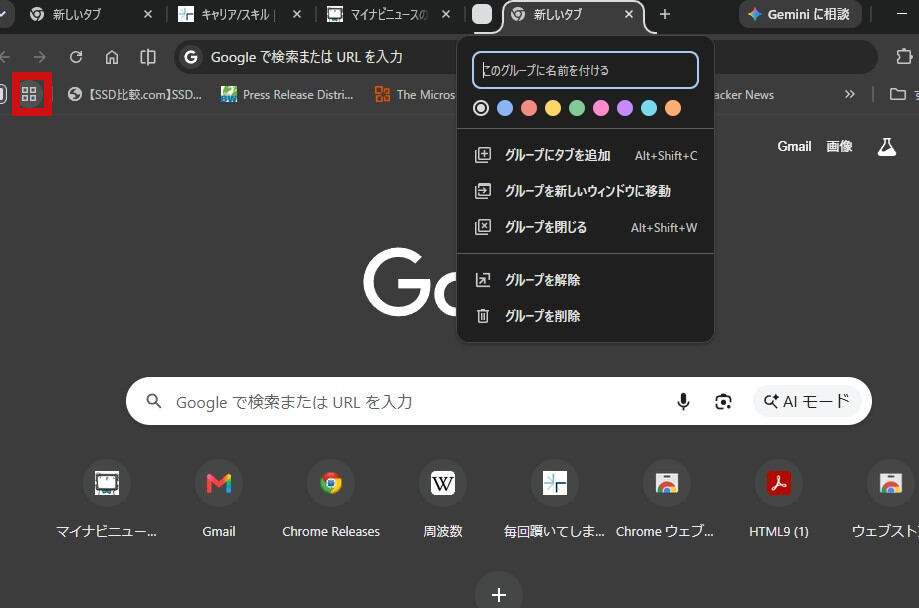Screen dimensions: 919x608
Task: Choose the yellow group color
Action: (x=553, y=108)
